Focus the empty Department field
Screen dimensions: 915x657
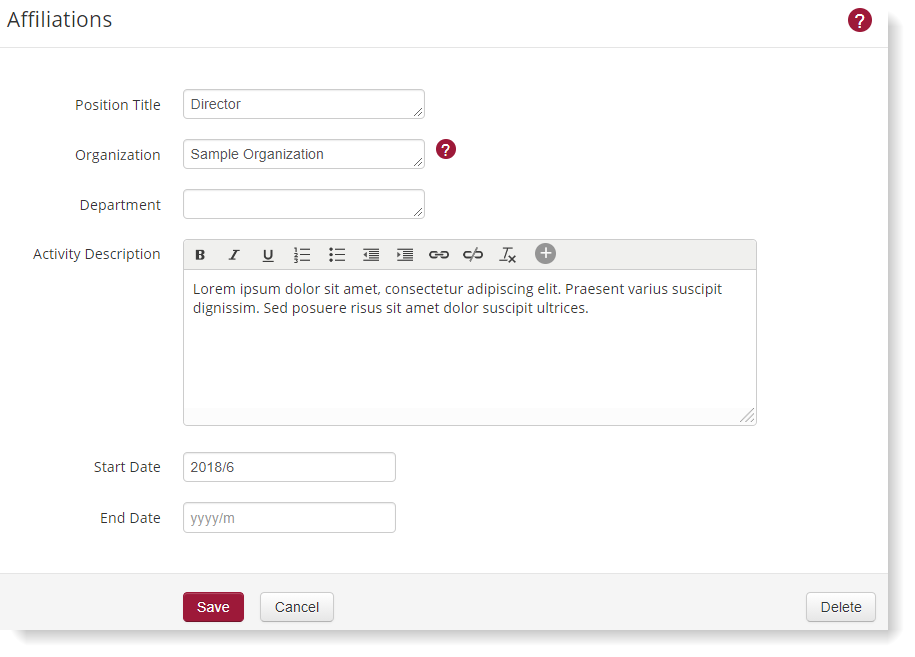[303, 204]
